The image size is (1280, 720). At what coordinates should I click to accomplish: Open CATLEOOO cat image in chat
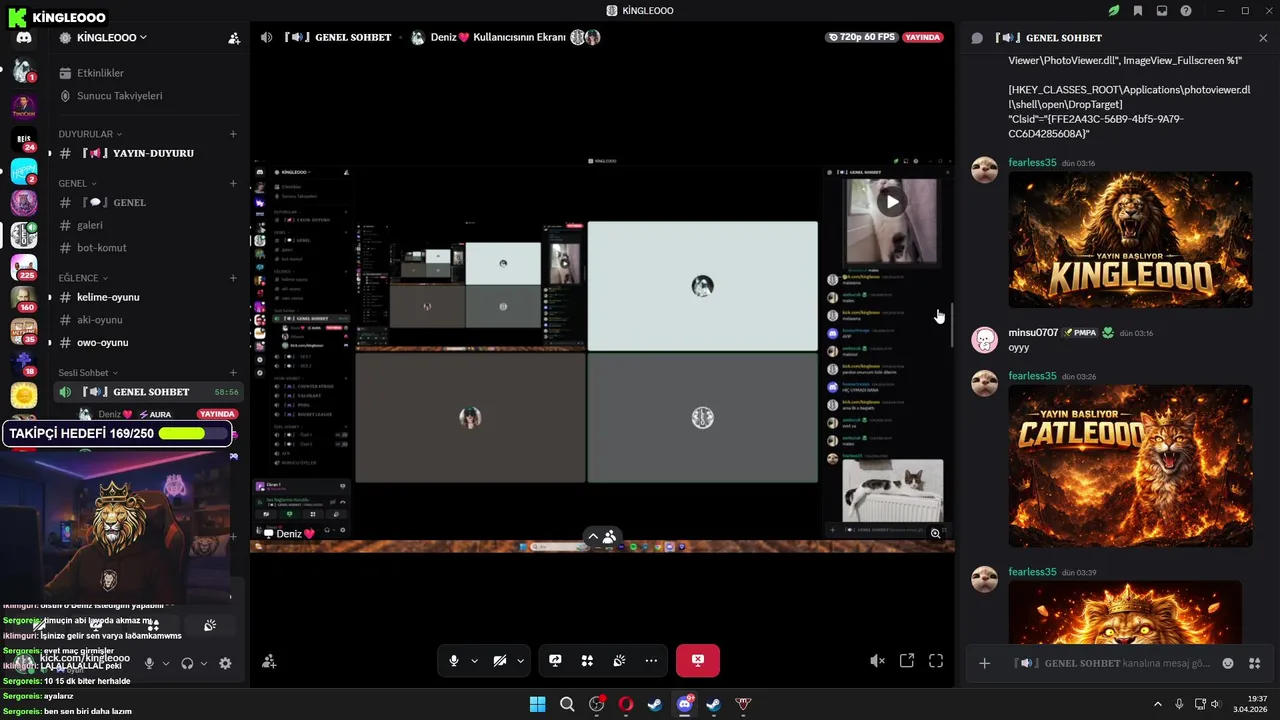[1130, 466]
